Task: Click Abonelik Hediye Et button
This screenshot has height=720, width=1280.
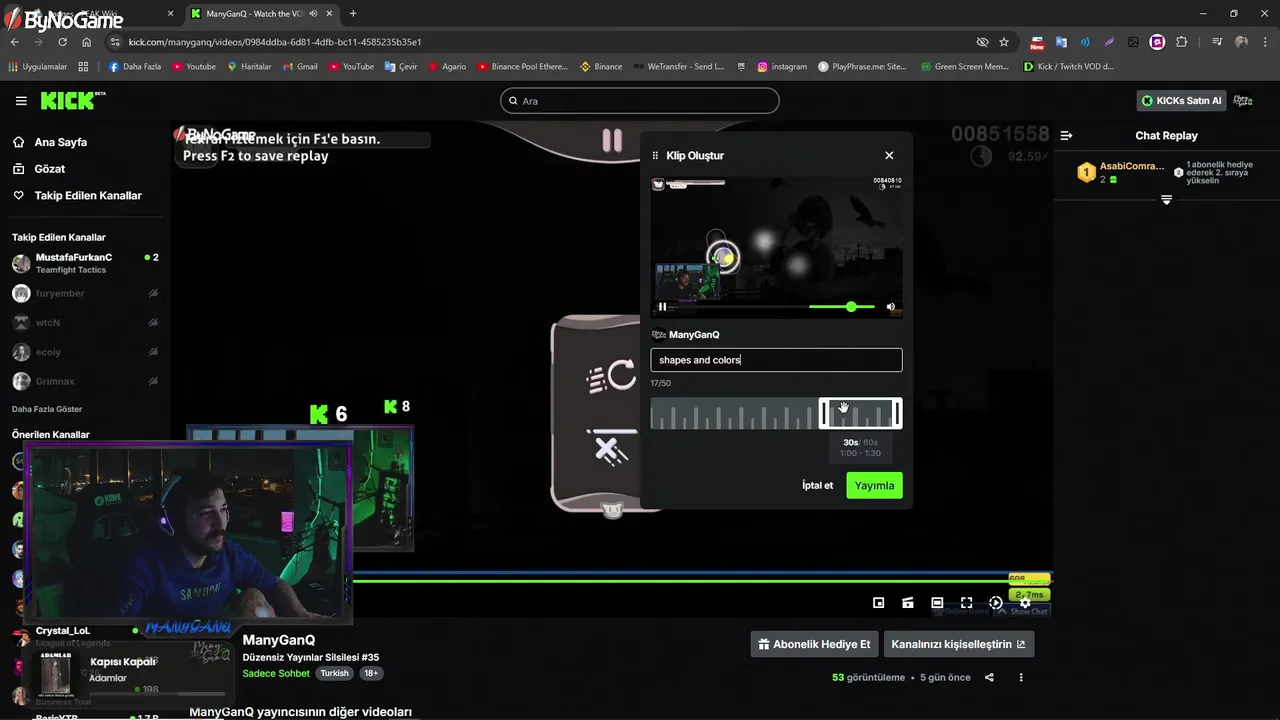Action: [815, 644]
